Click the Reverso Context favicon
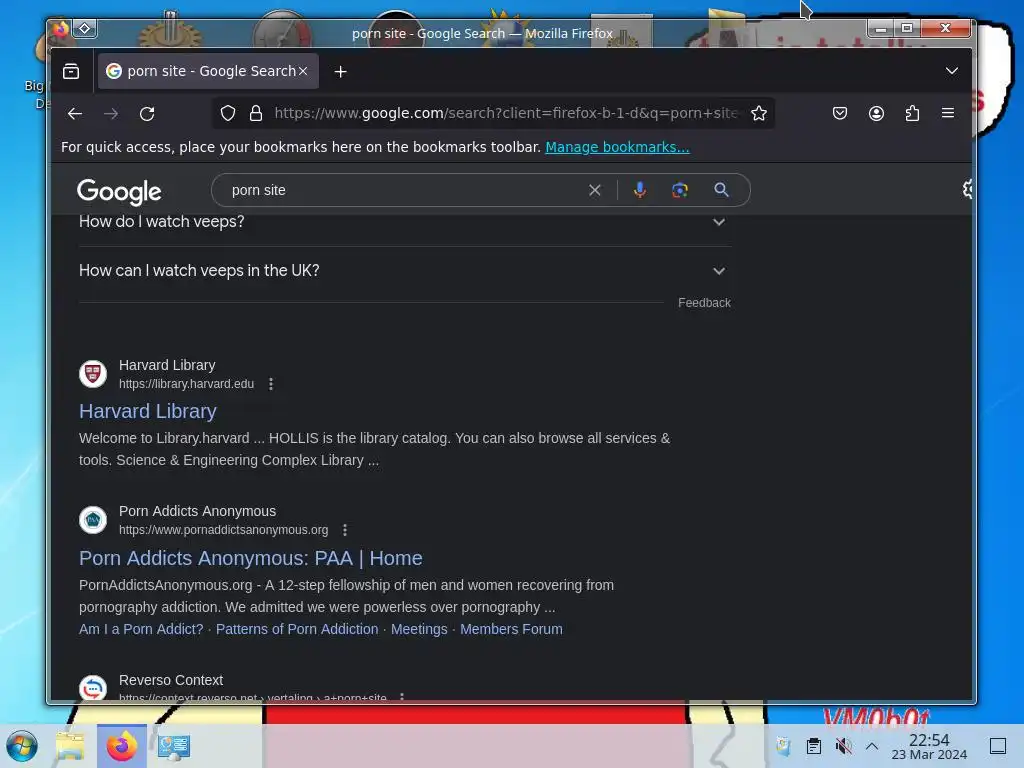 tap(93, 688)
